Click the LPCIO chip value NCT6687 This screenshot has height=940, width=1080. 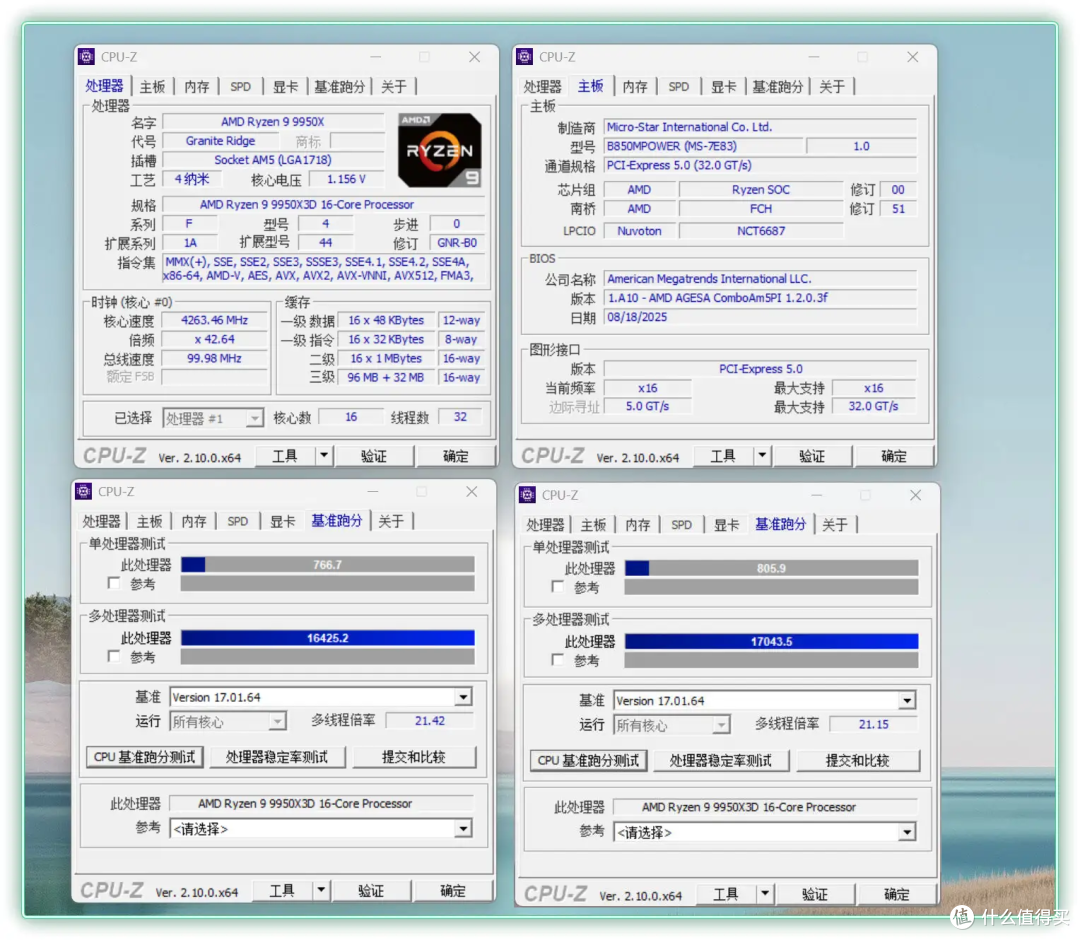pos(761,231)
